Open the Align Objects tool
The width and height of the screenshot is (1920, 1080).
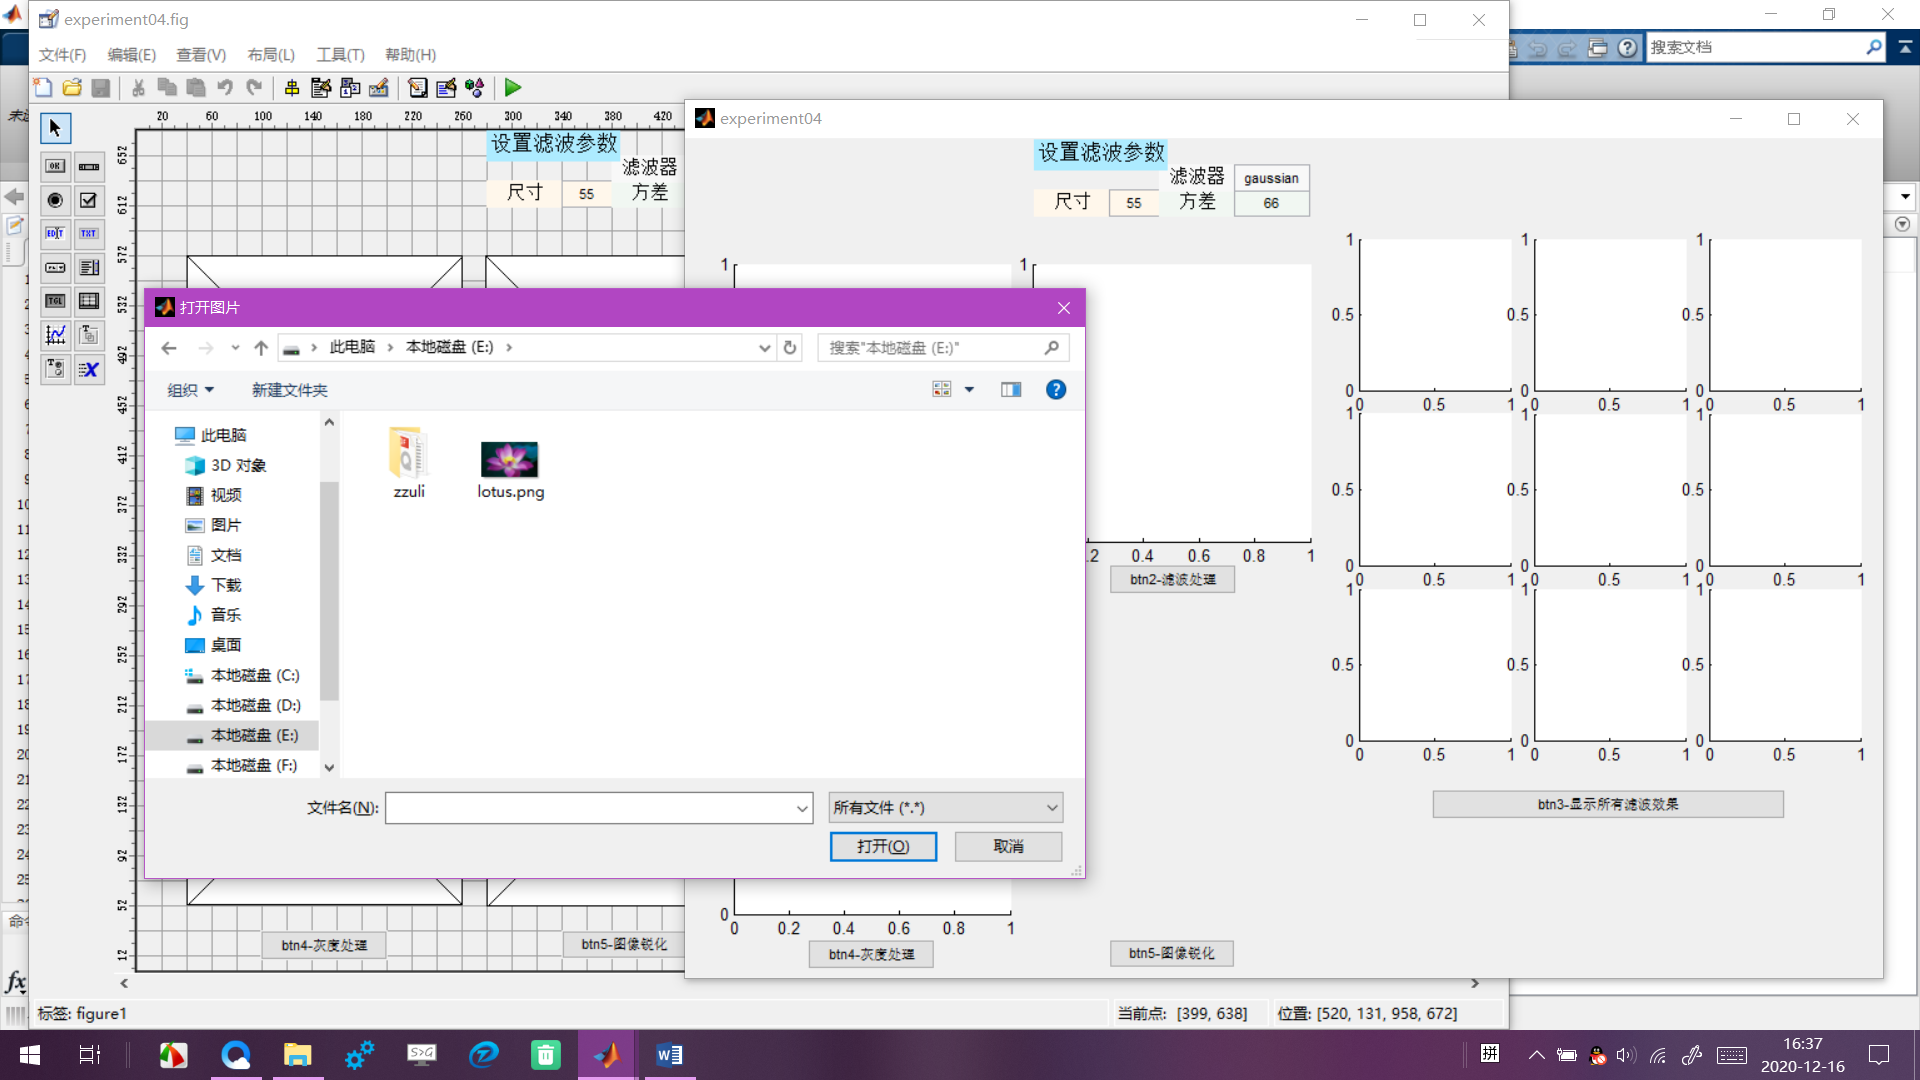pyautogui.click(x=292, y=88)
